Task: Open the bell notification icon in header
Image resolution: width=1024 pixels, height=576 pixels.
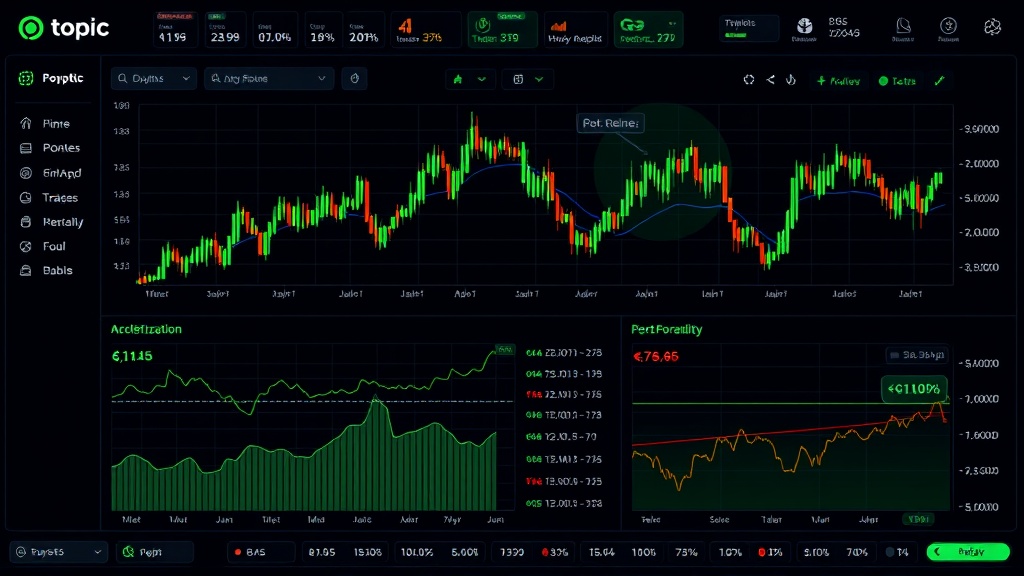Action: [903, 26]
